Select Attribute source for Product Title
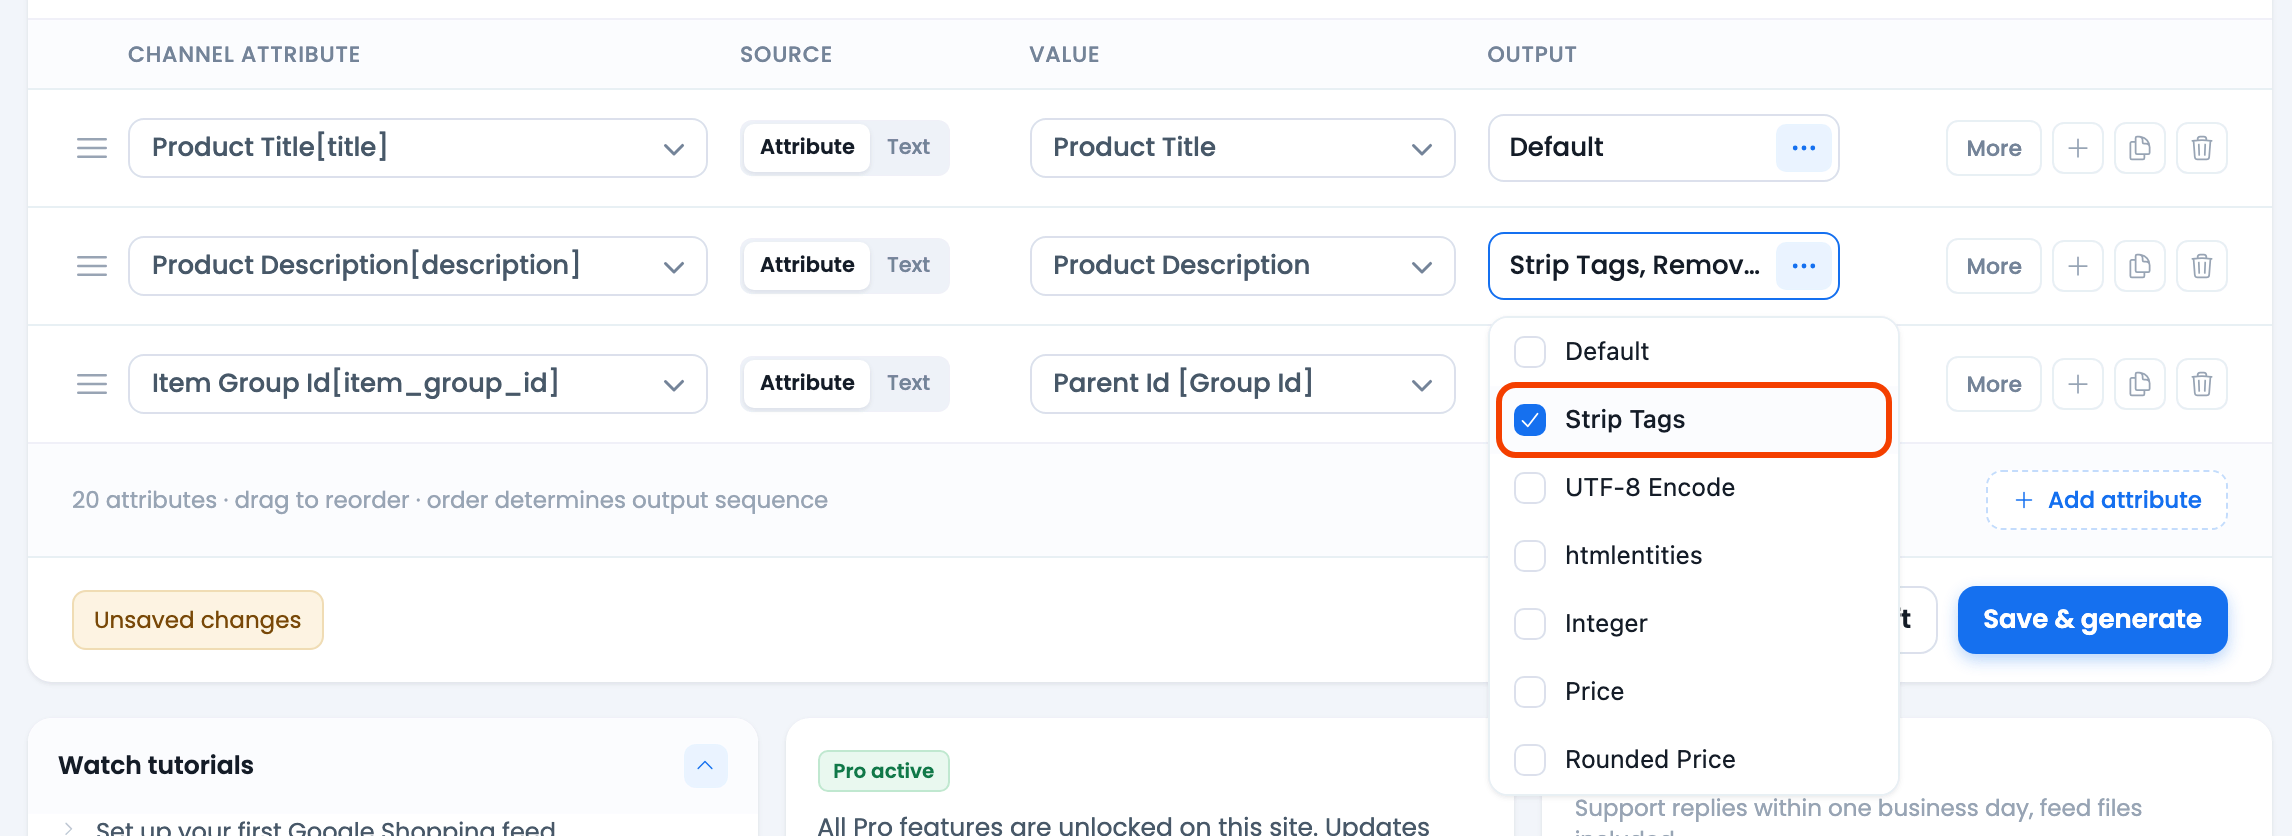 [x=807, y=147]
